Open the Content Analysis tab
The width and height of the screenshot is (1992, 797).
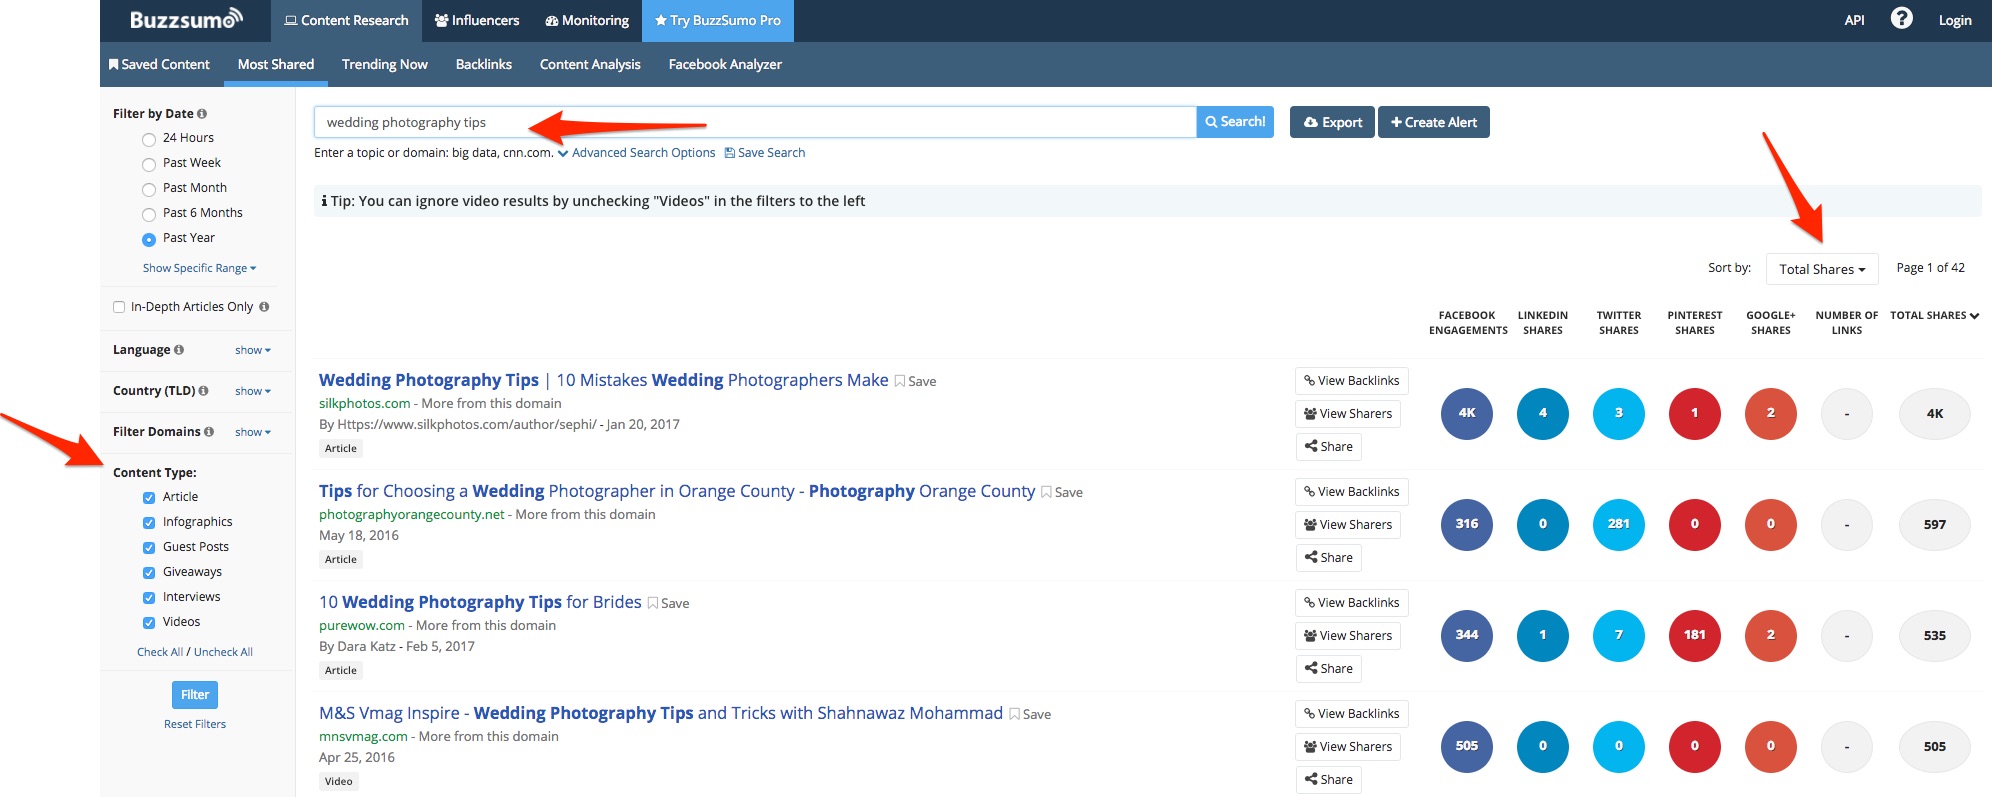tap(590, 64)
